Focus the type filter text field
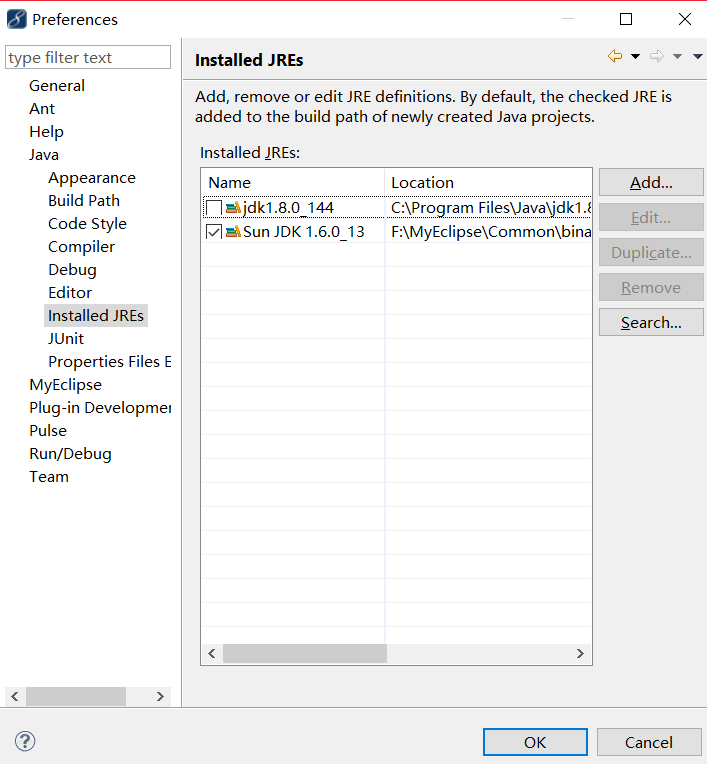This screenshot has height=764, width=707. tap(88, 57)
